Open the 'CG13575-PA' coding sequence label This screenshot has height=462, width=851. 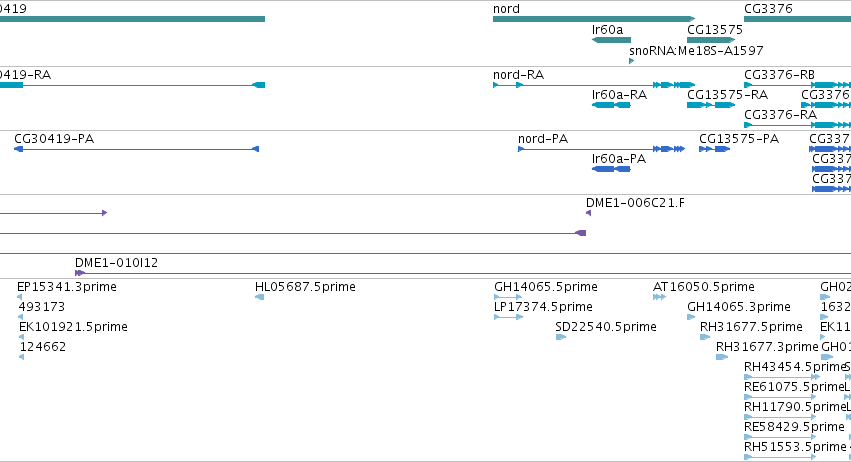(739, 139)
